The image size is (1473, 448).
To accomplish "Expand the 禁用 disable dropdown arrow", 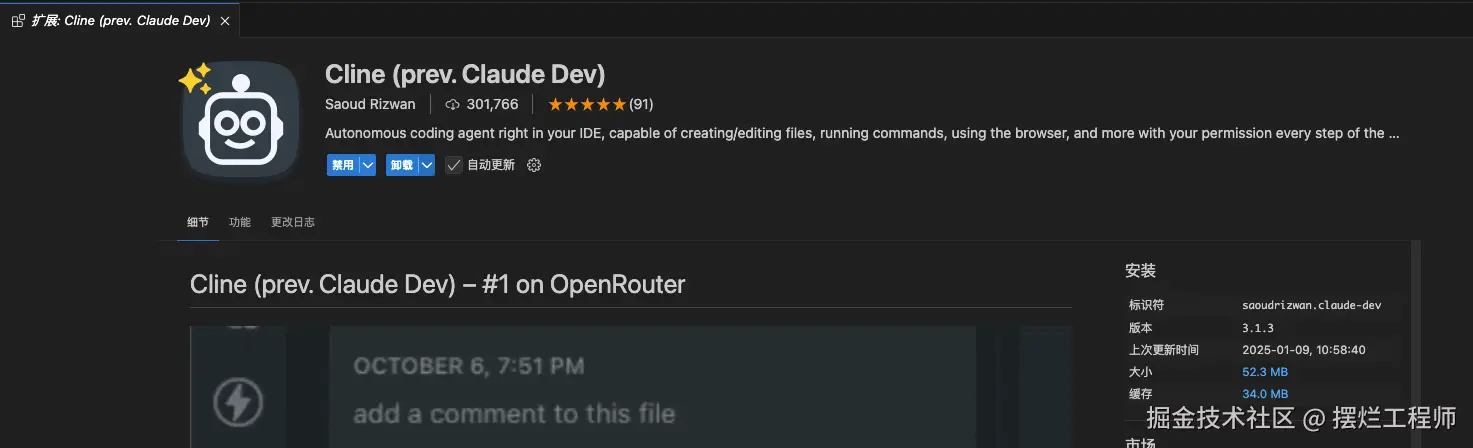I will 367,165.
